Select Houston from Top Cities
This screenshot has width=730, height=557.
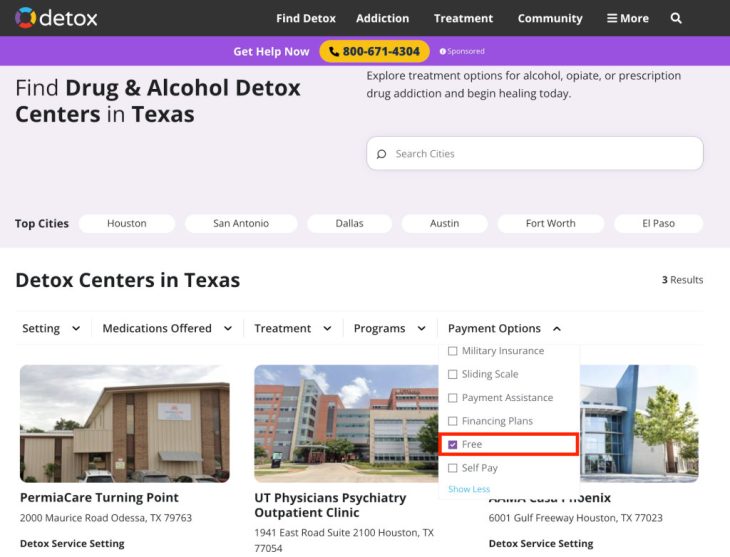point(127,223)
